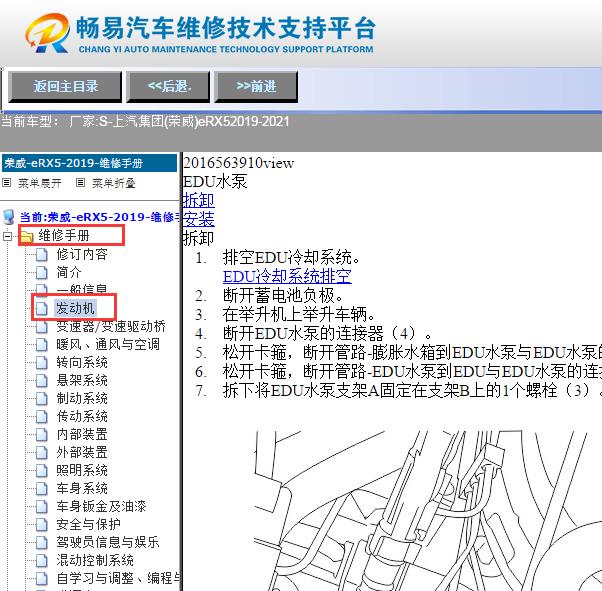Open the 转向系统 tree item

coord(82,363)
